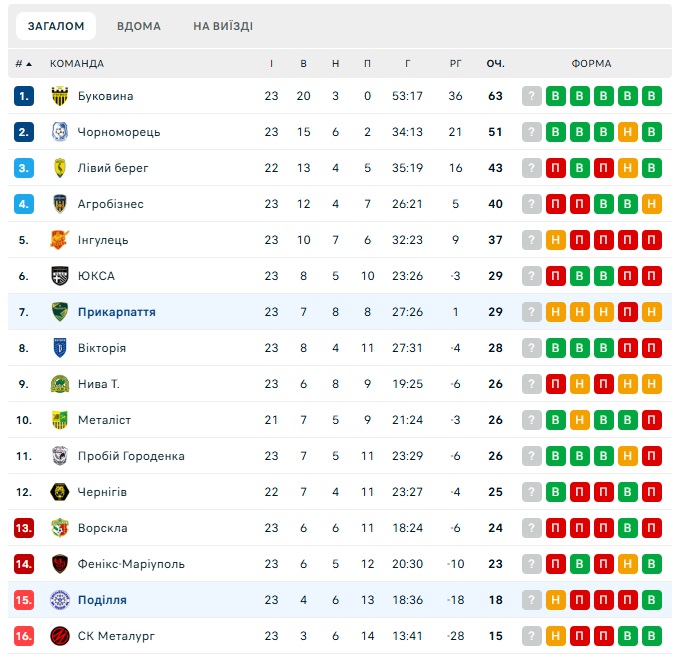
Task: Click the Буковина team crest icon
Action: click(59, 96)
